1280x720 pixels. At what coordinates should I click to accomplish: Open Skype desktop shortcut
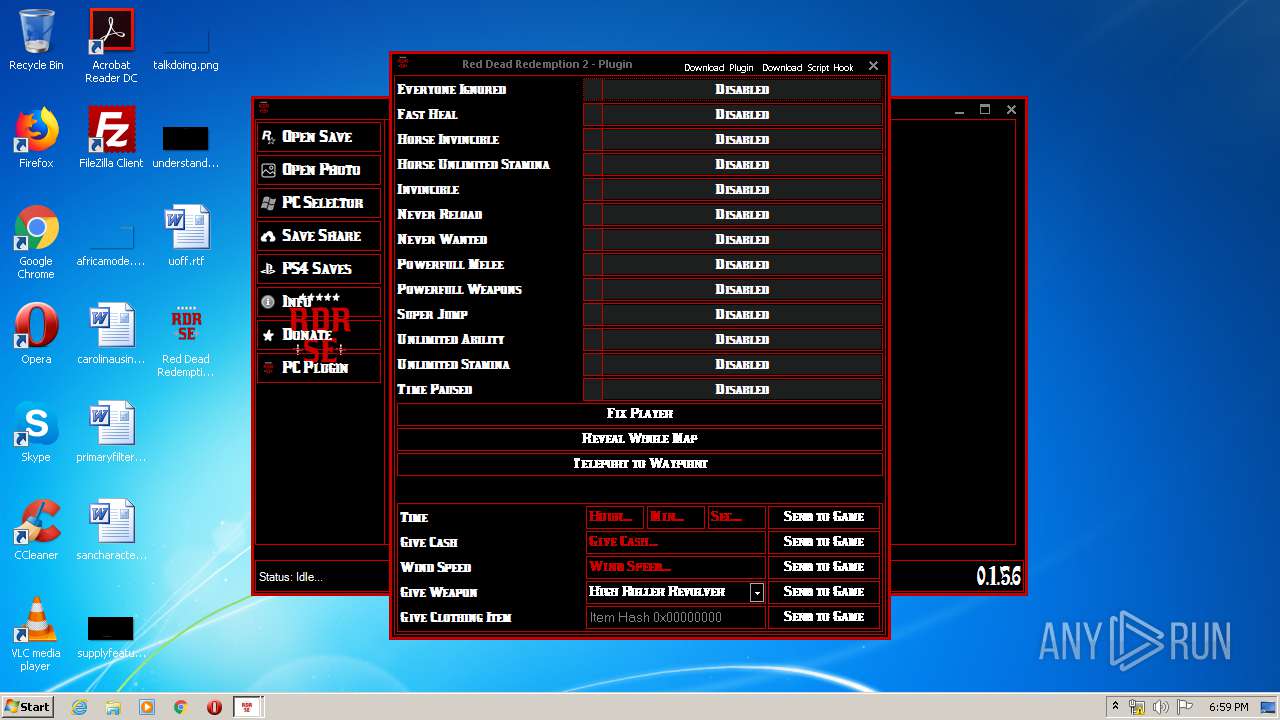tap(36, 432)
